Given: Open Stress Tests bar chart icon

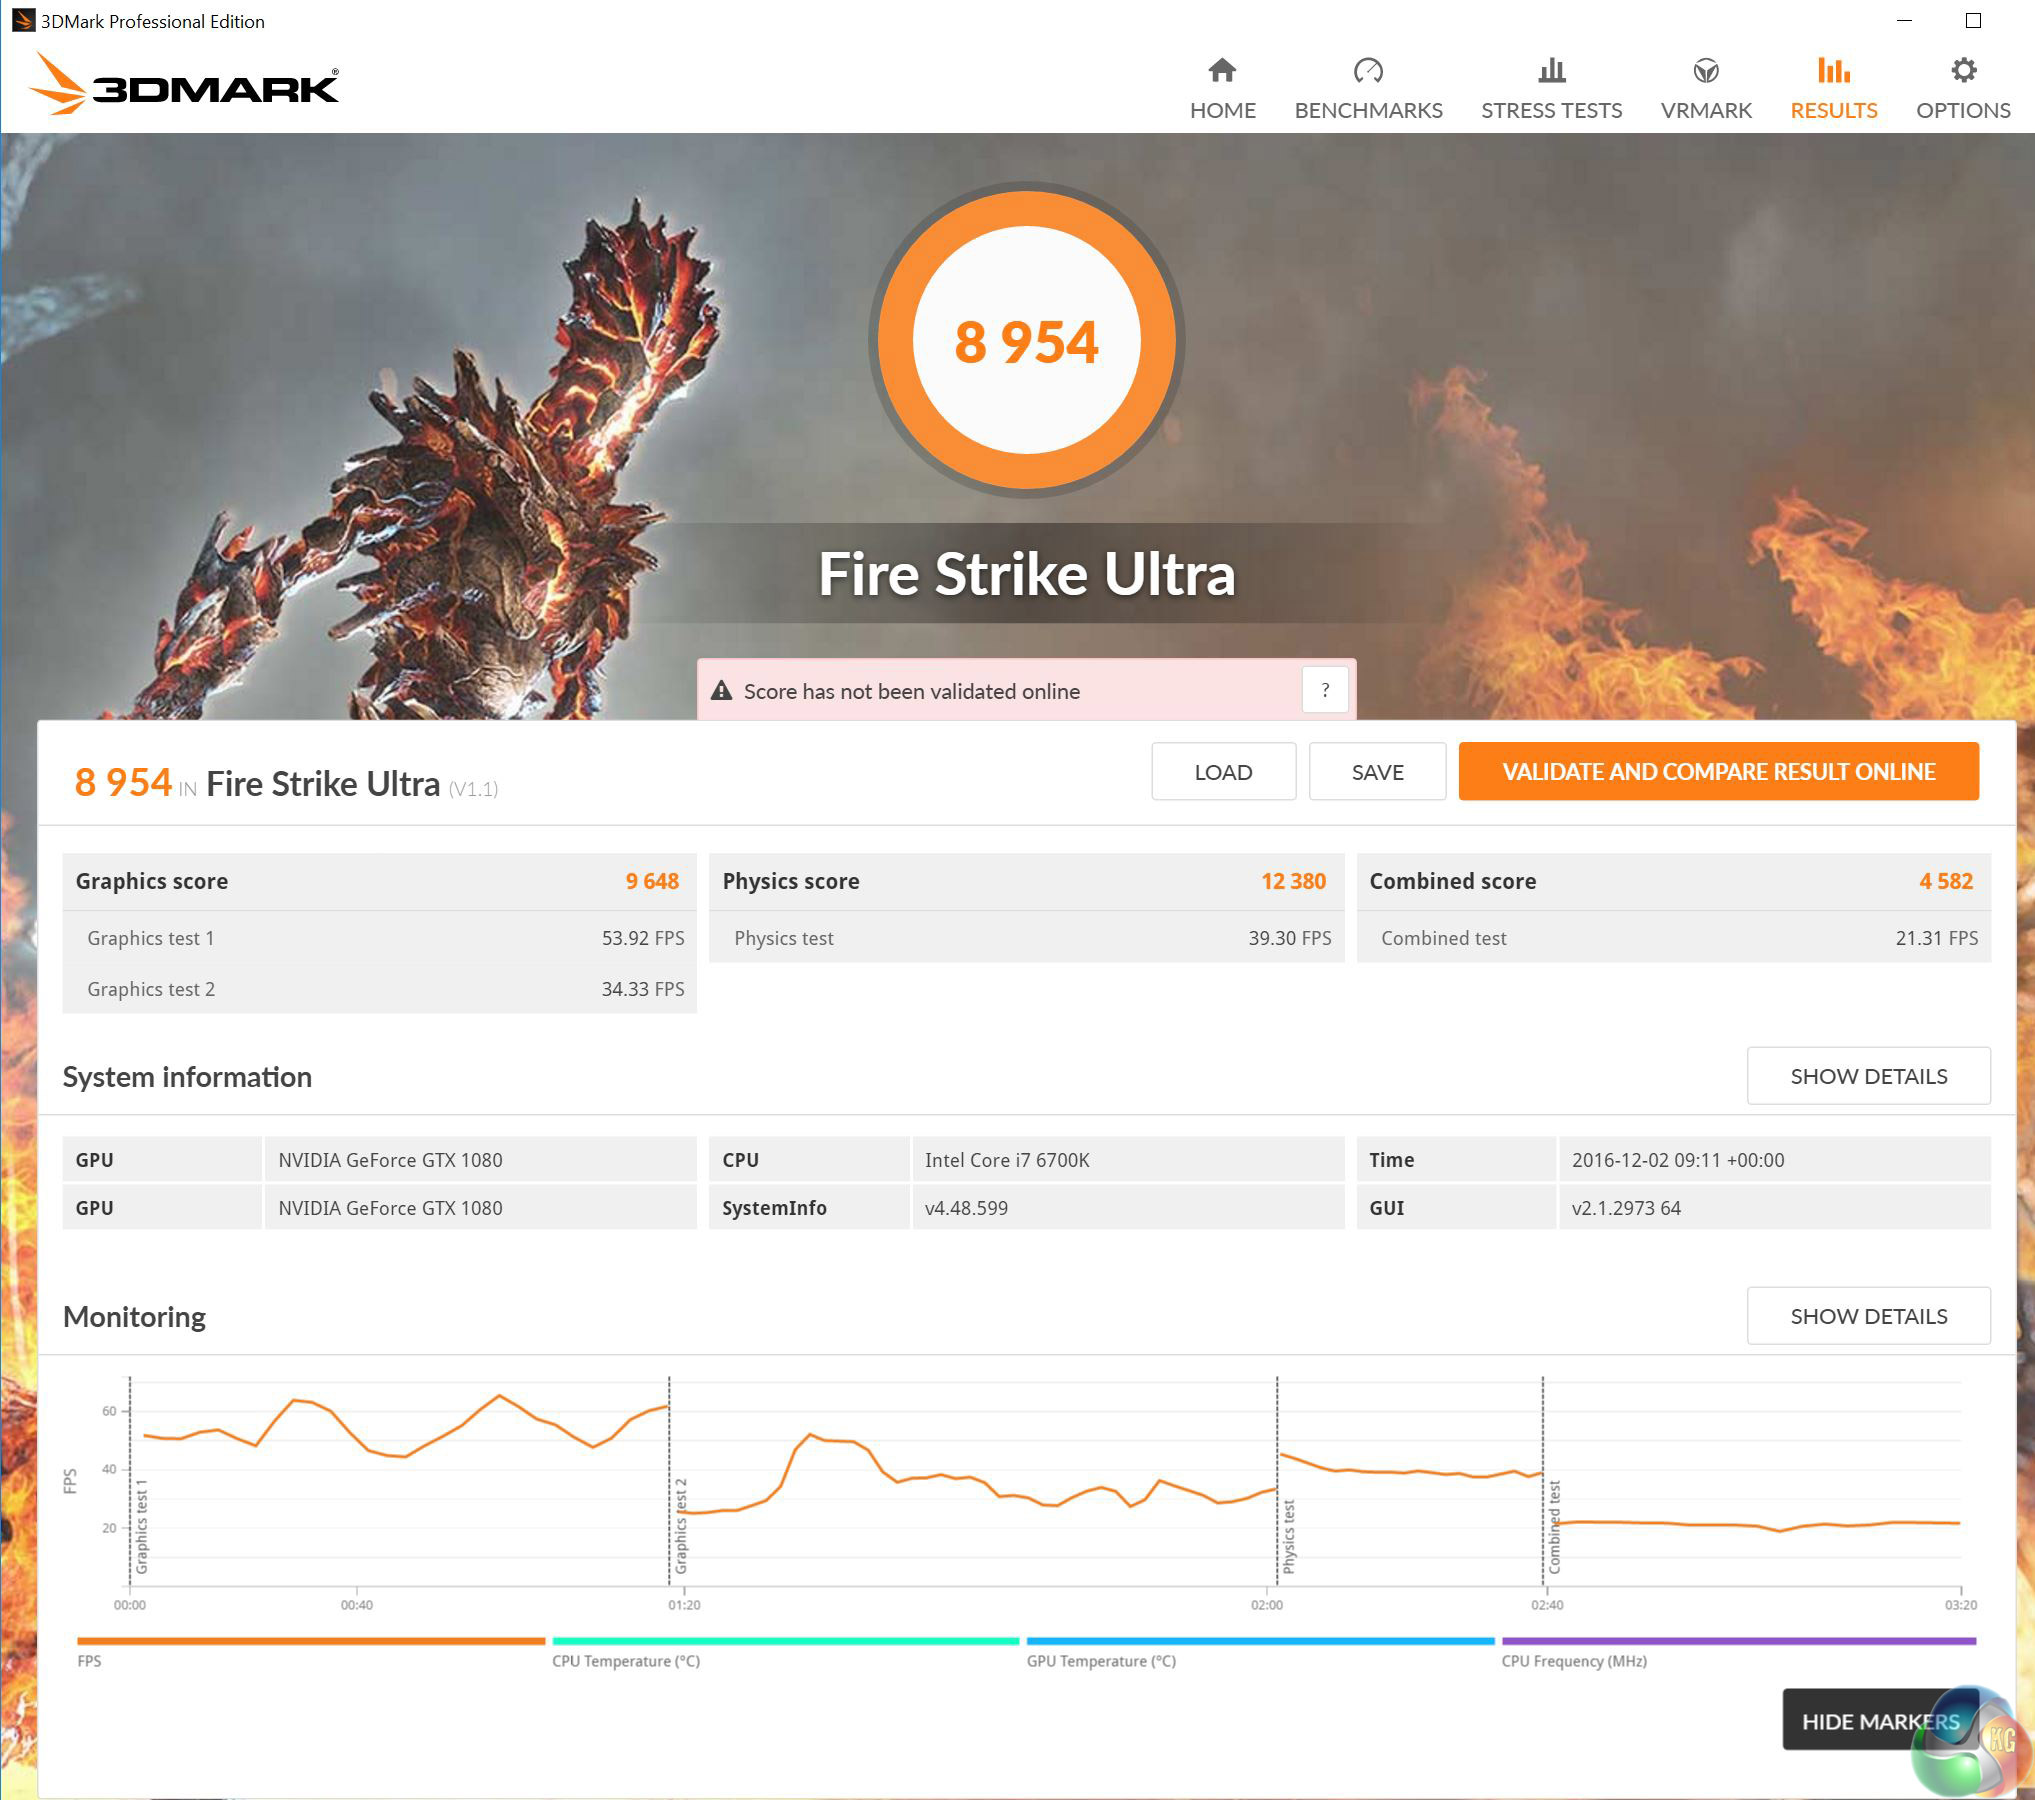Looking at the screenshot, I should coord(1551,71).
